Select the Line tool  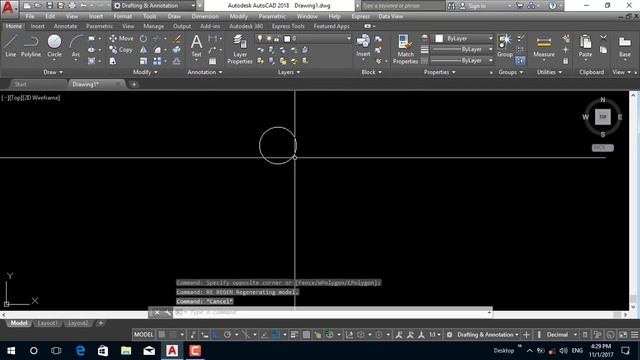click(x=11, y=45)
